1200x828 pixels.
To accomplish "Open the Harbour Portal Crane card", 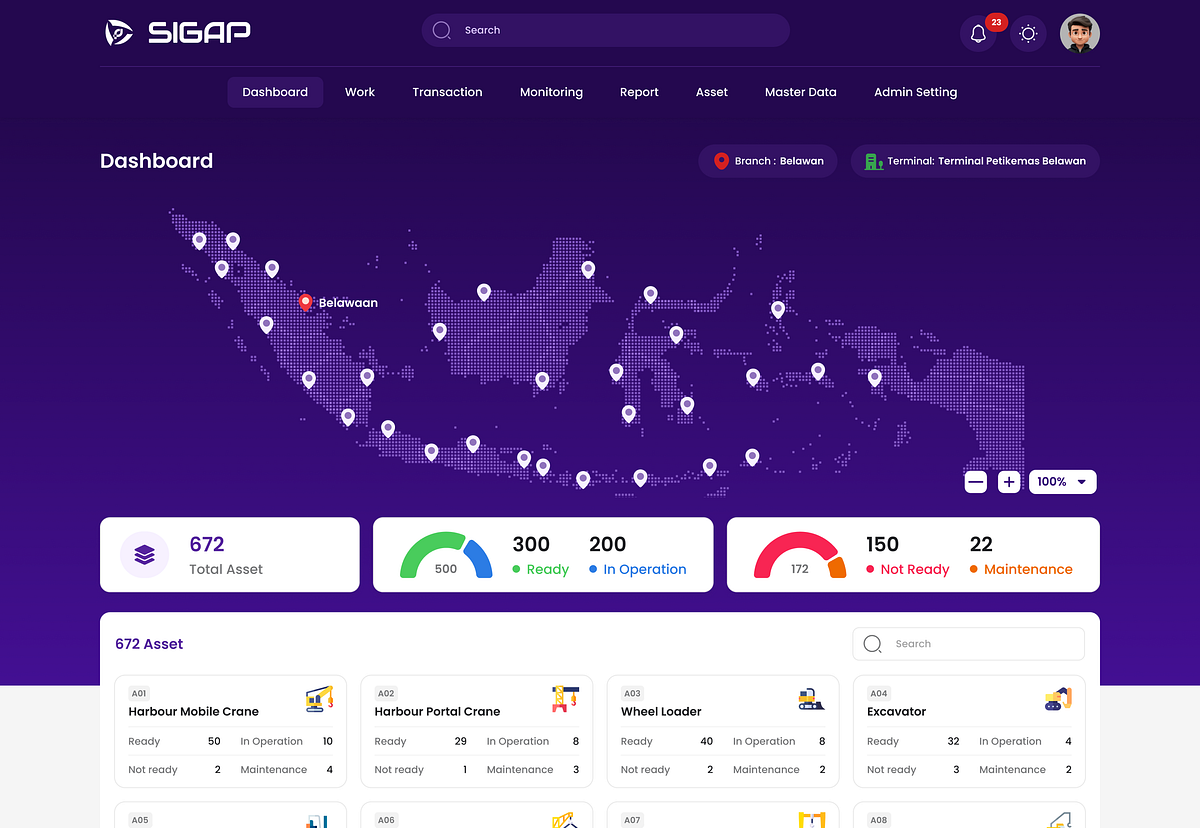I will (477, 731).
